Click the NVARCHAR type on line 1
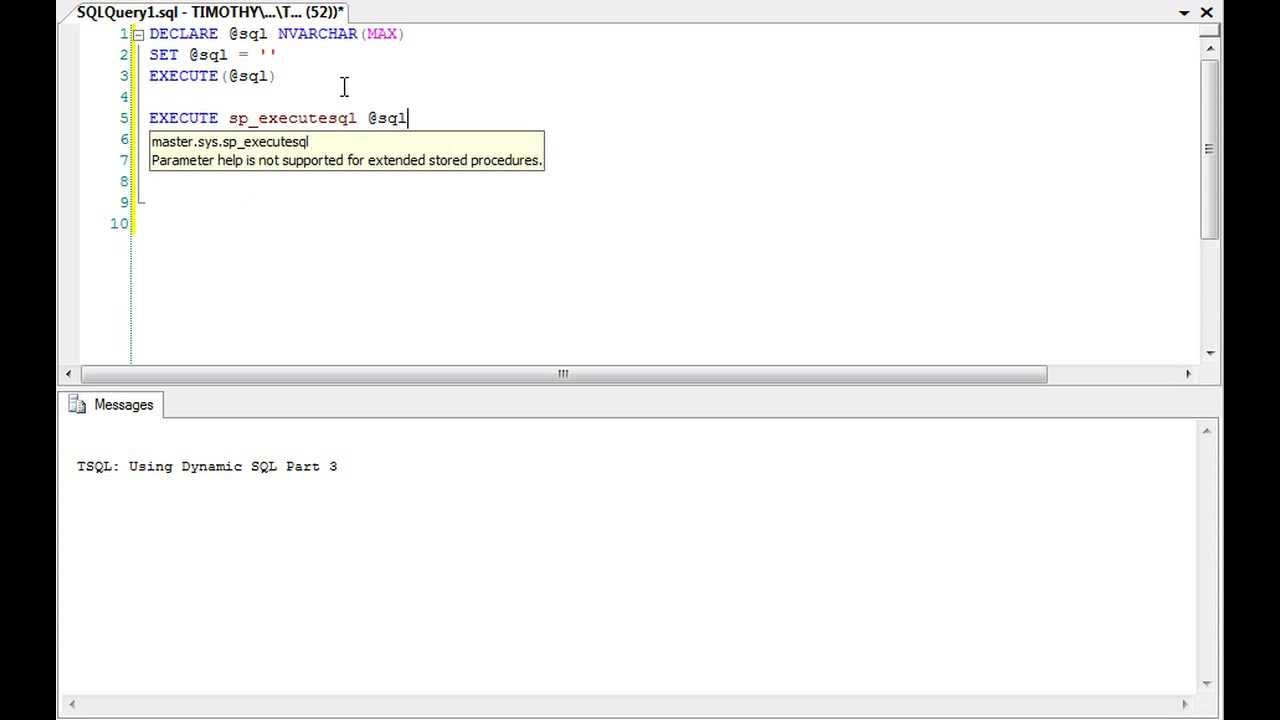The image size is (1280, 720). point(317,34)
